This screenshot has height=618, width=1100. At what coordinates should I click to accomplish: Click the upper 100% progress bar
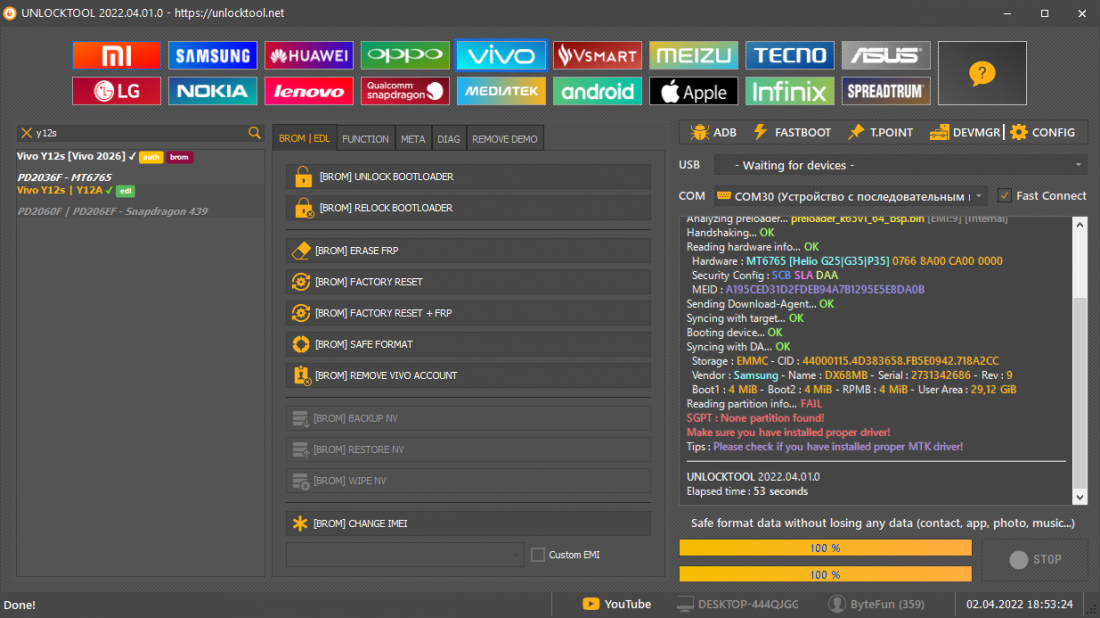(x=826, y=548)
